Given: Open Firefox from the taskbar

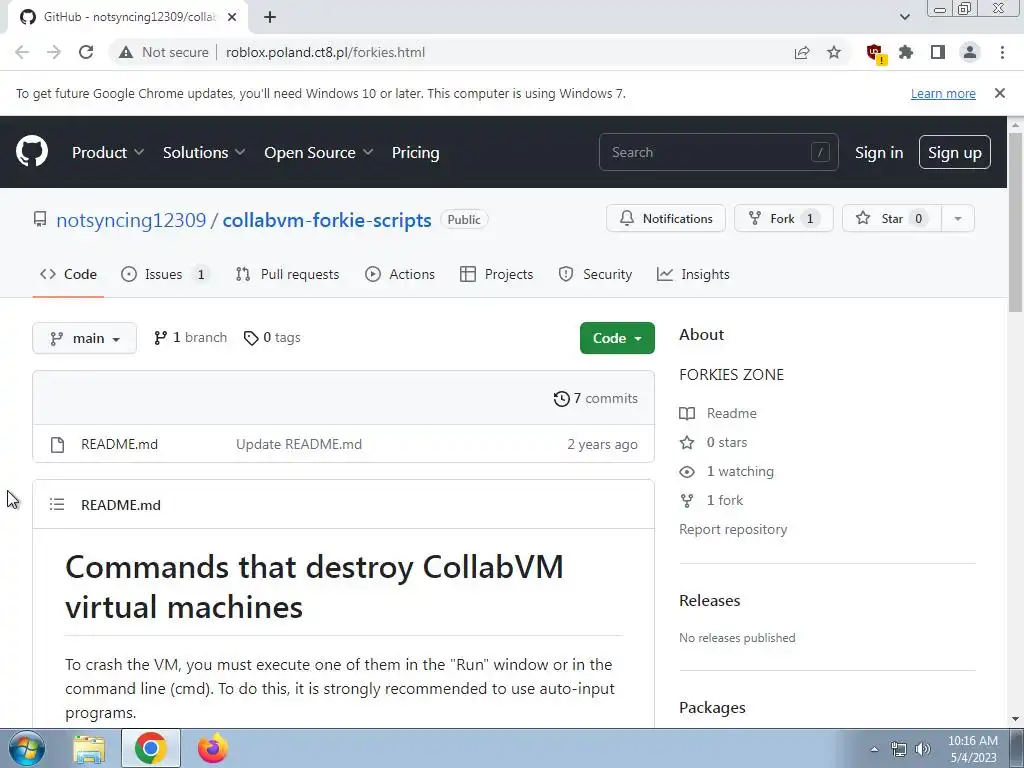Looking at the screenshot, I should tap(213, 748).
